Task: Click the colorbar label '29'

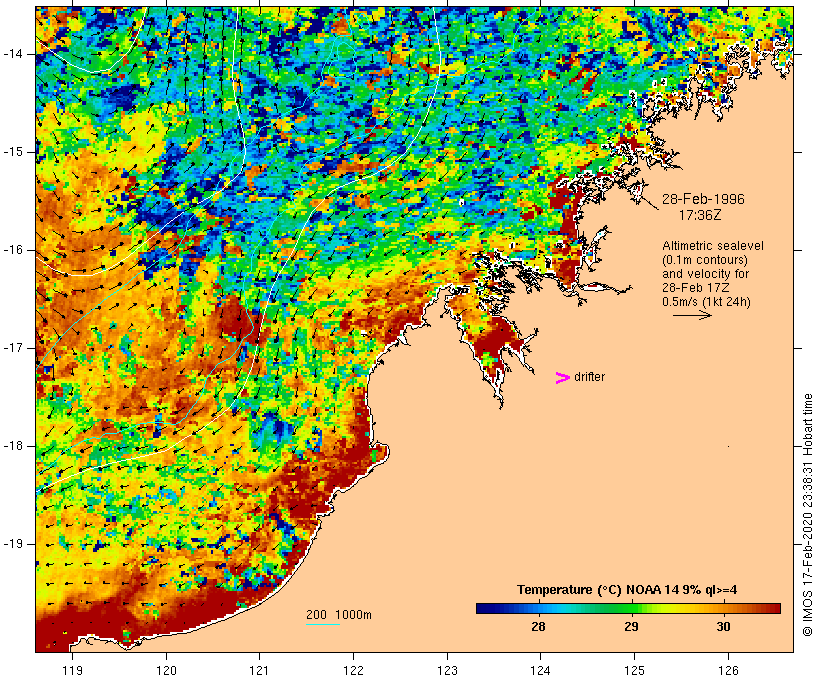Action: coord(631,626)
